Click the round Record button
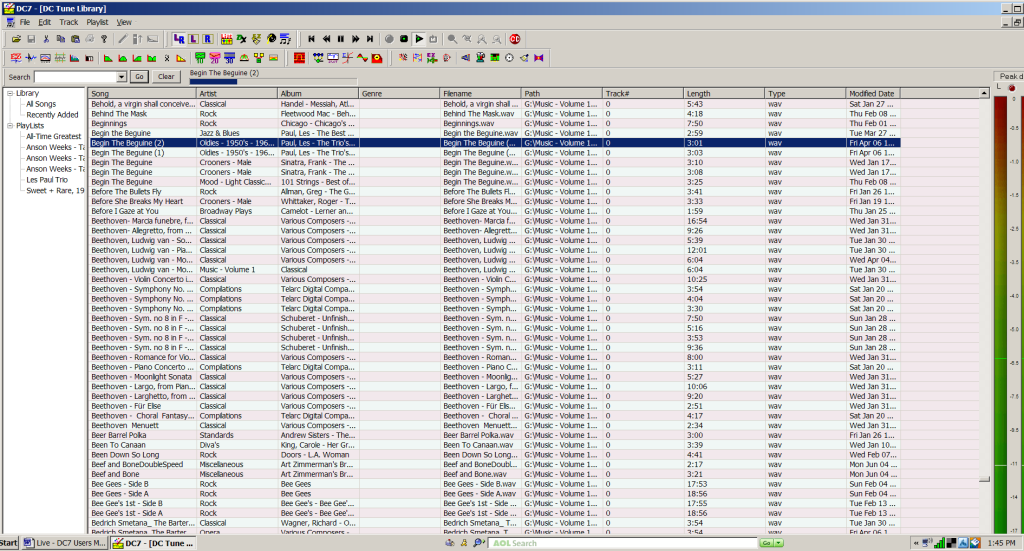The image size is (1024, 551). [388, 38]
